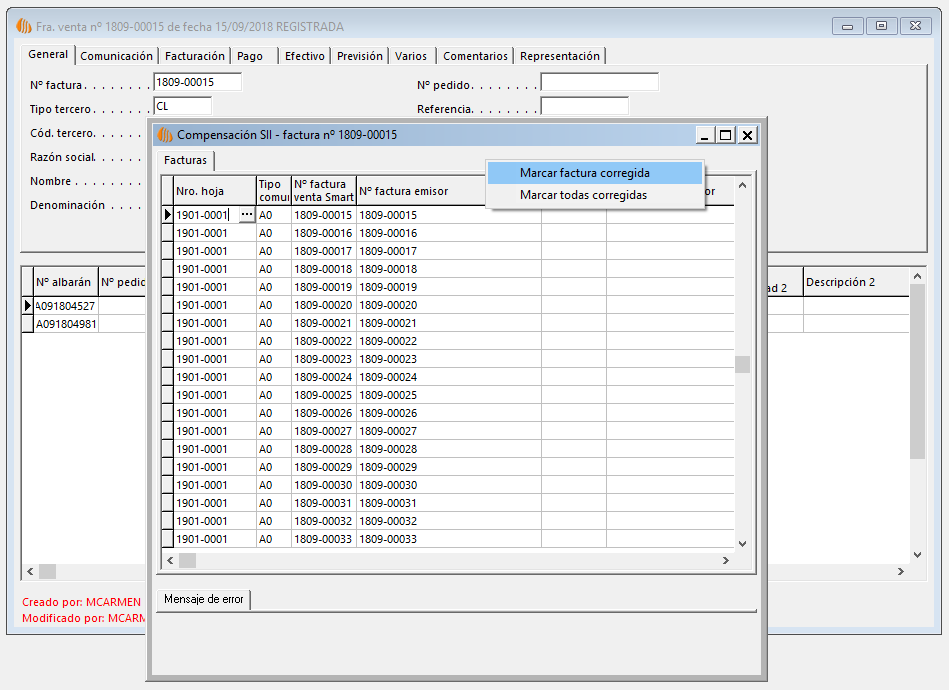949x690 pixels.
Task: Switch to the Comunicación tab
Action: [x=117, y=56]
